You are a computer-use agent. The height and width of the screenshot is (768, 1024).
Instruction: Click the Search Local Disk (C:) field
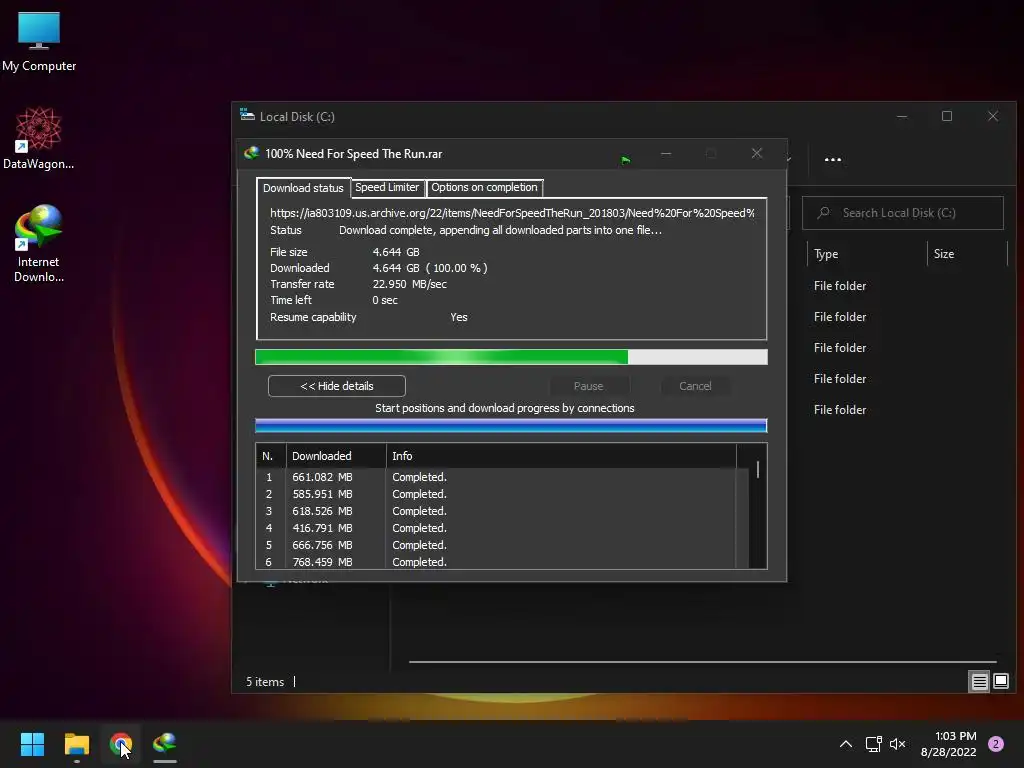point(903,213)
